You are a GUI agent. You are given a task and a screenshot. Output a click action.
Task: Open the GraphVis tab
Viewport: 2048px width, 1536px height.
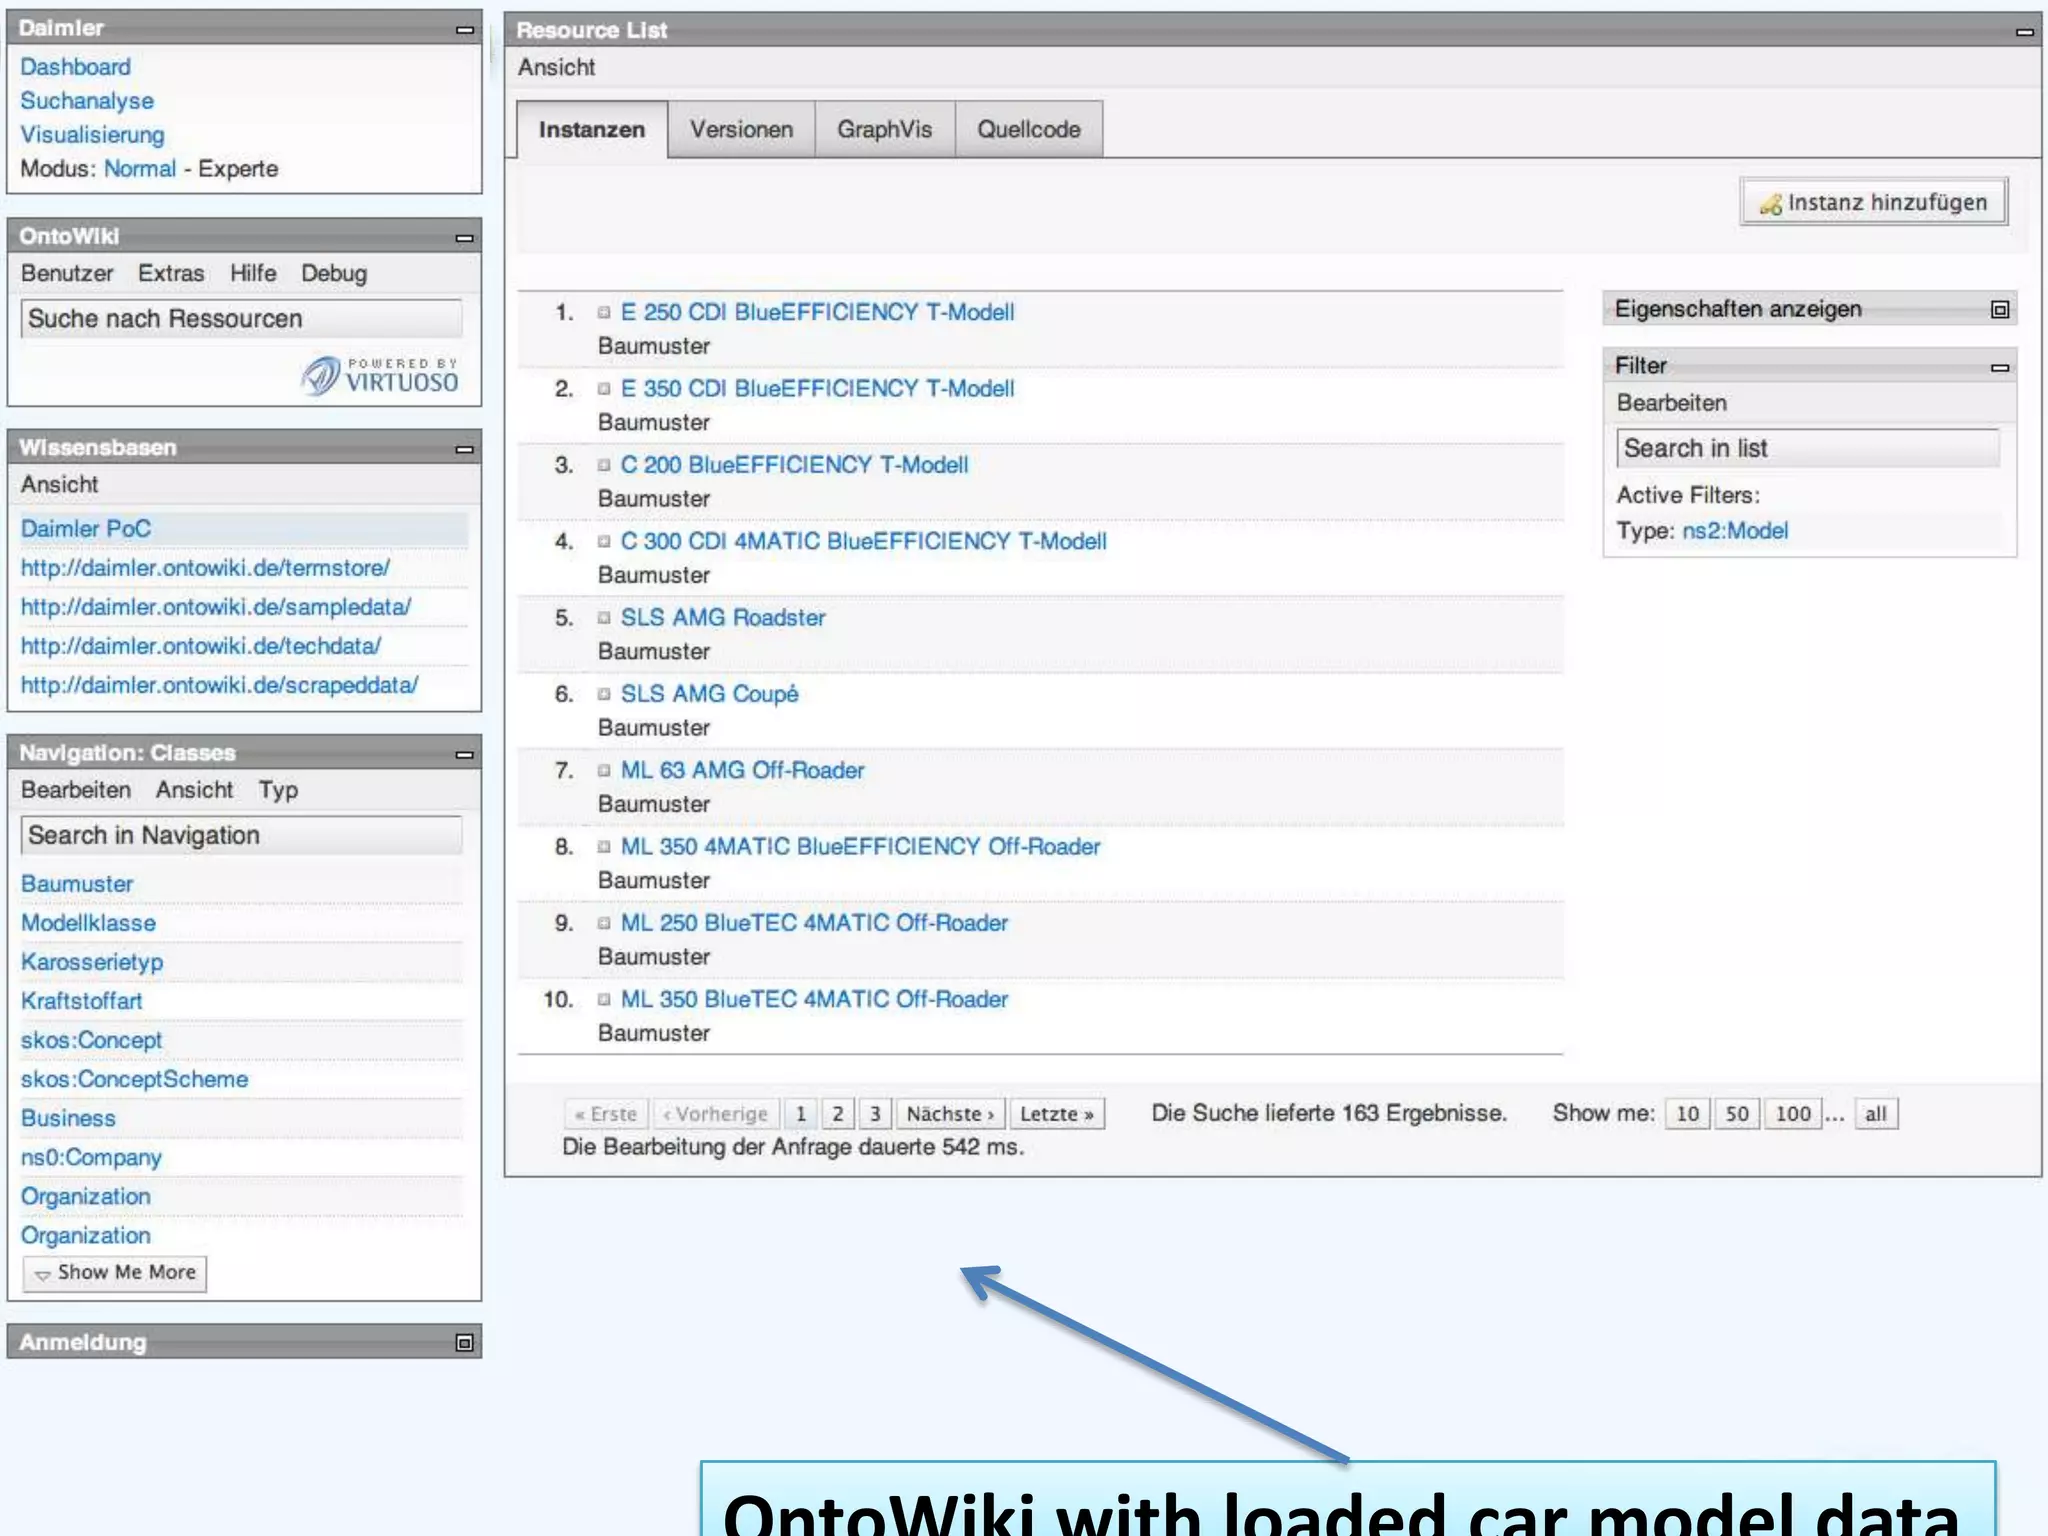[x=885, y=130]
